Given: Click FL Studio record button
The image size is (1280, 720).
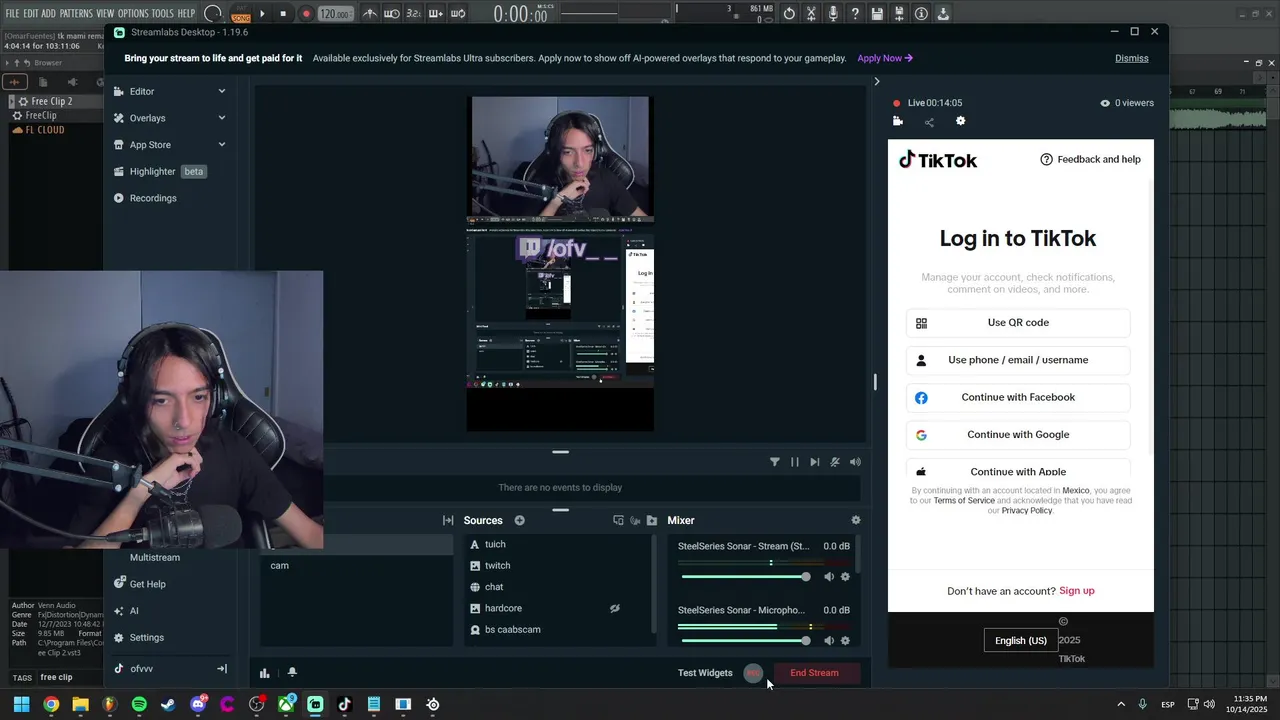Looking at the screenshot, I should pos(306,14).
